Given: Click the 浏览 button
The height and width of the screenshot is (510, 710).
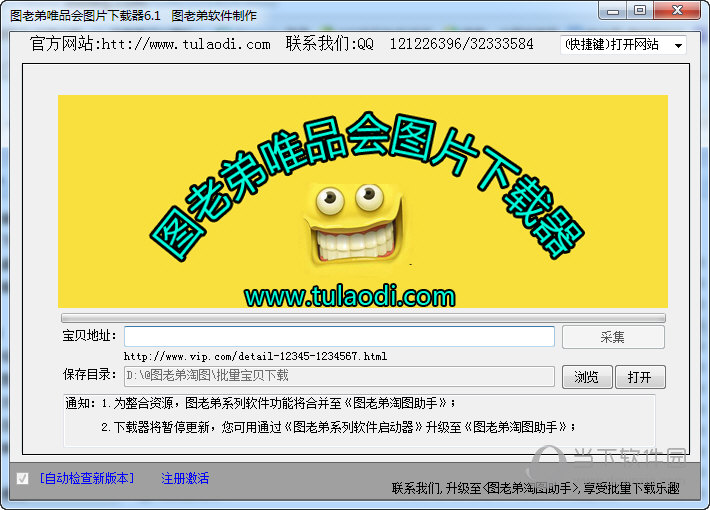Looking at the screenshot, I should pyautogui.click(x=587, y=377).
